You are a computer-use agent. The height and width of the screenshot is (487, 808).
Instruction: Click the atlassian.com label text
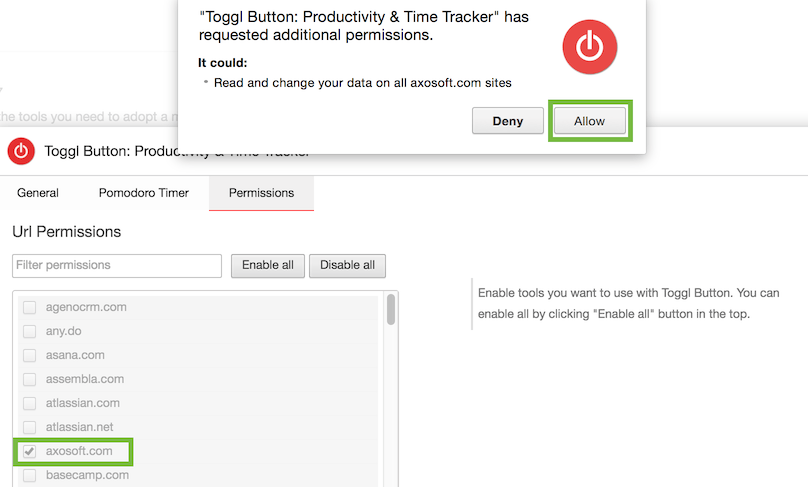pyautogui.click(x=83, y=403)
